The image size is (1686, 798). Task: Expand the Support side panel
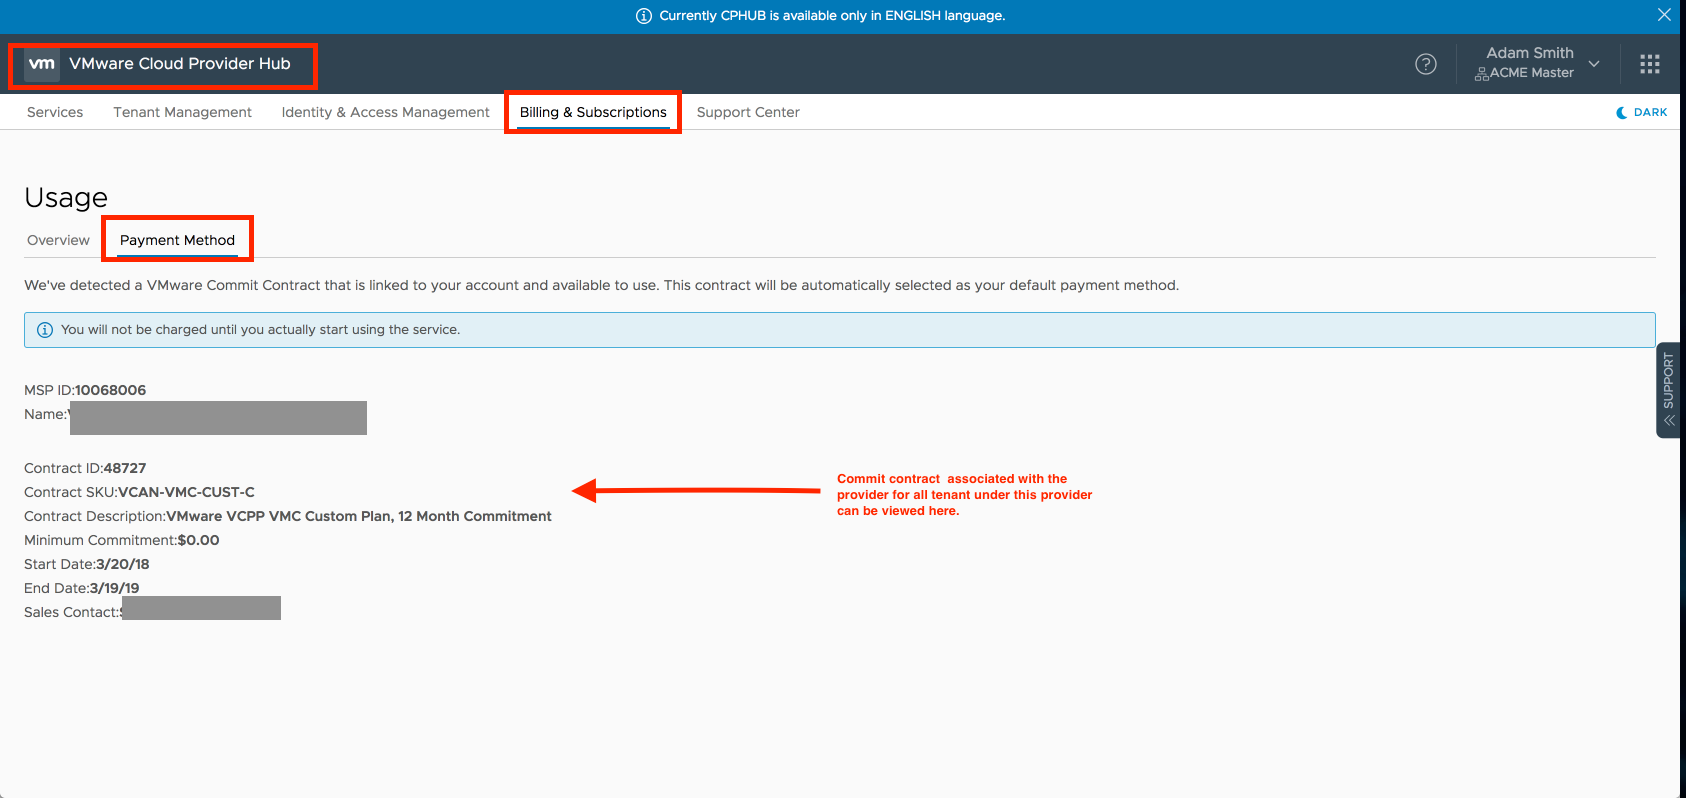coord(1668,390)
